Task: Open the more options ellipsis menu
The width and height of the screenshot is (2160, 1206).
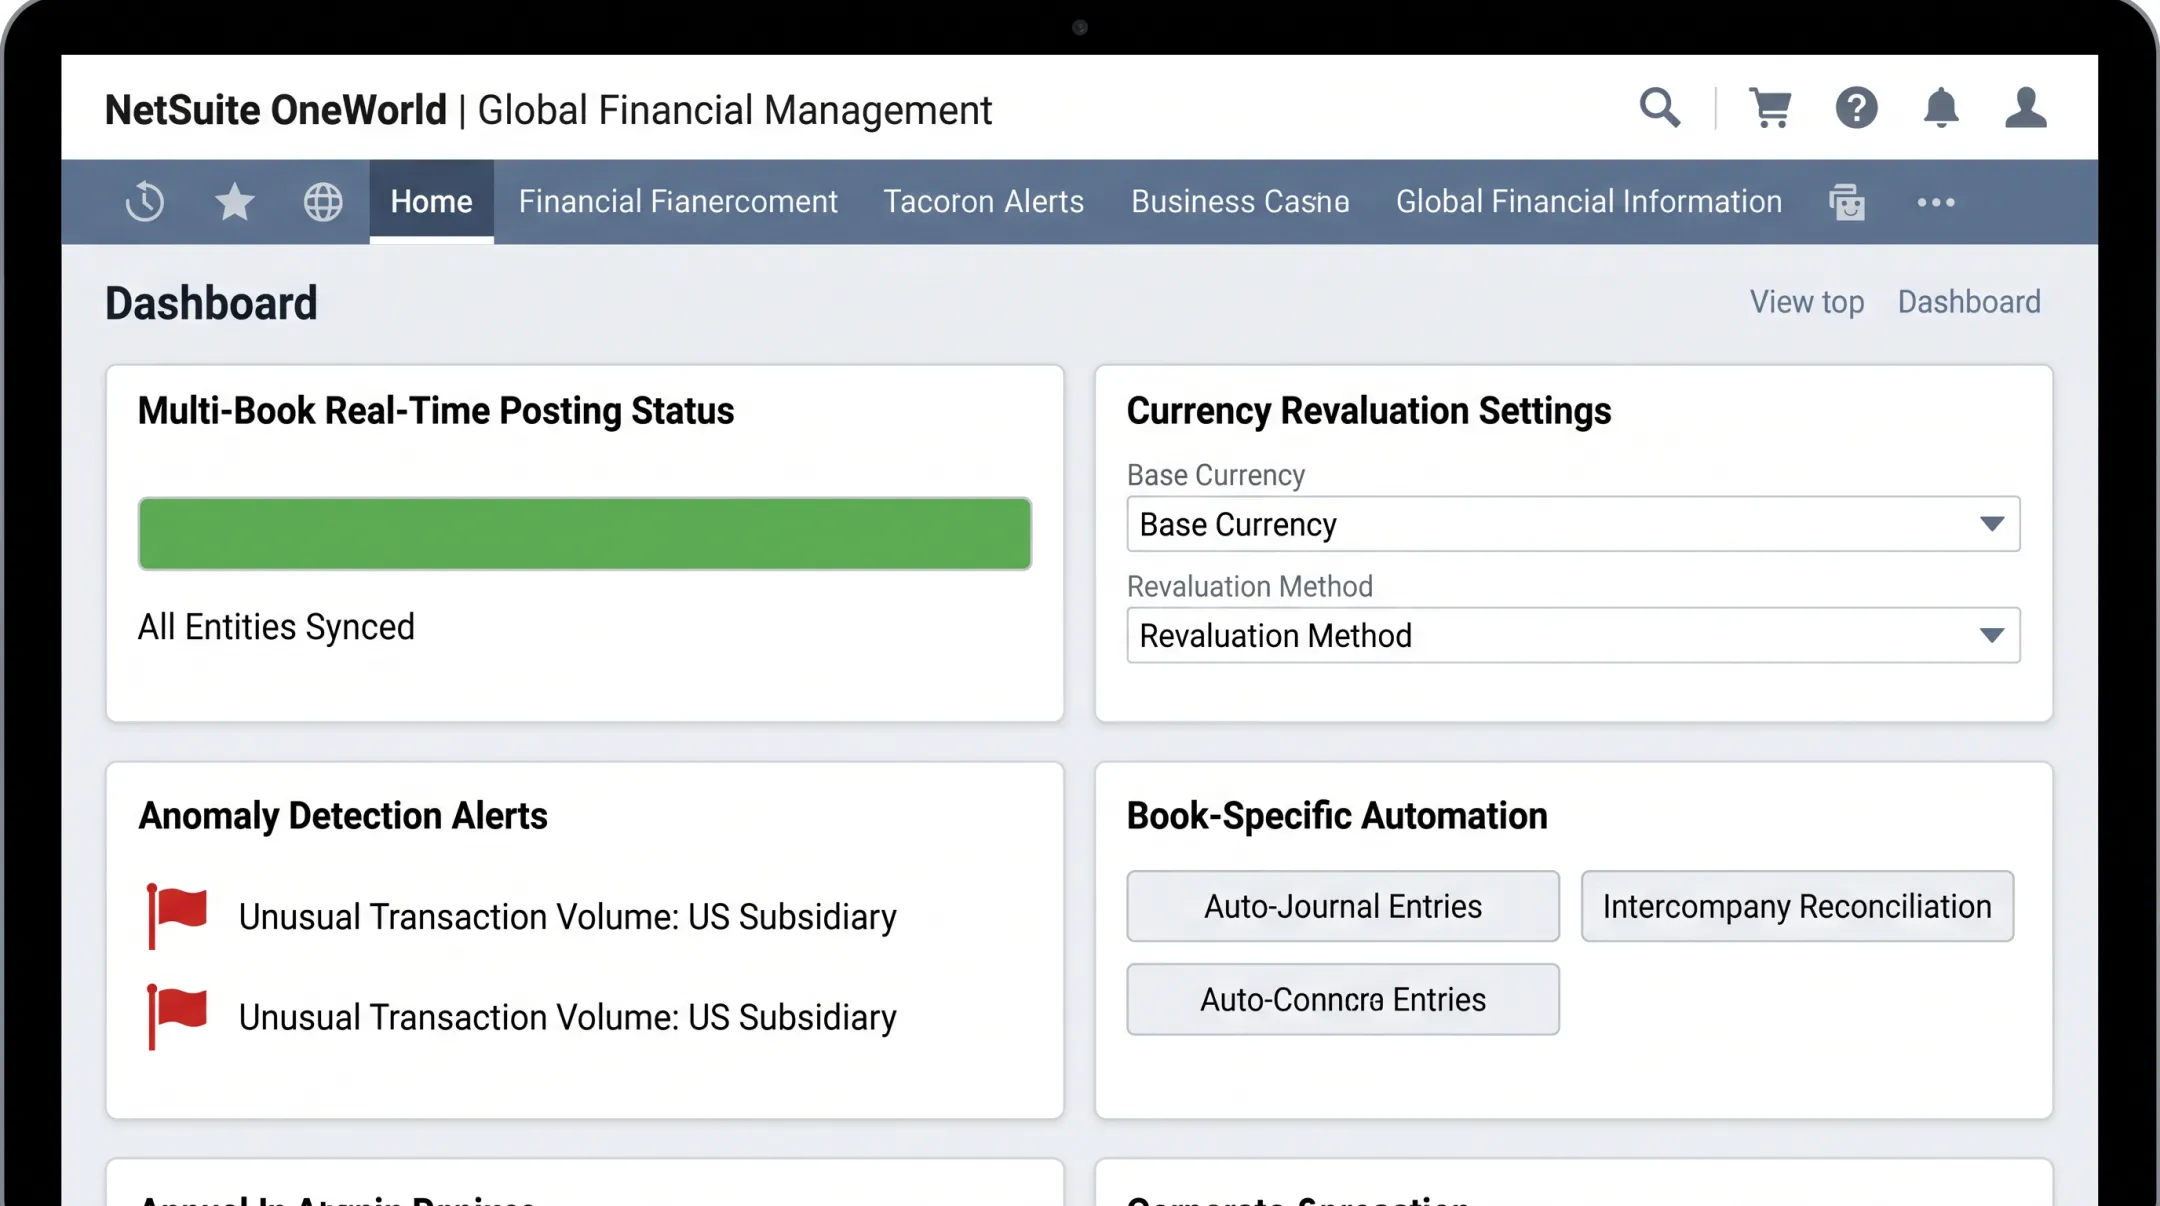Action: point(1936,202)
